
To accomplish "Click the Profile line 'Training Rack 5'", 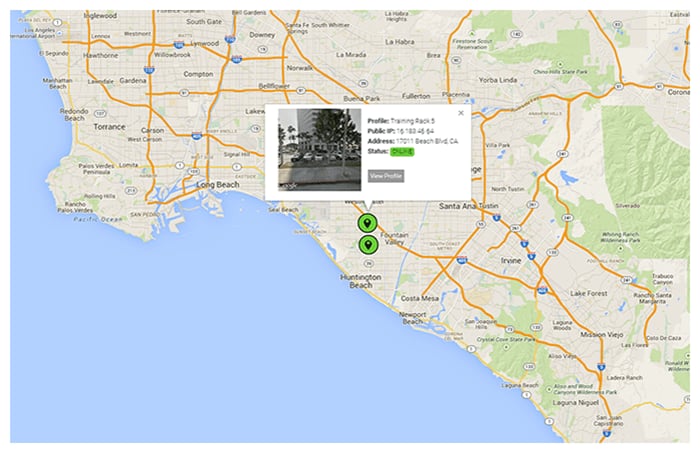I will click(x=401, y=121).
